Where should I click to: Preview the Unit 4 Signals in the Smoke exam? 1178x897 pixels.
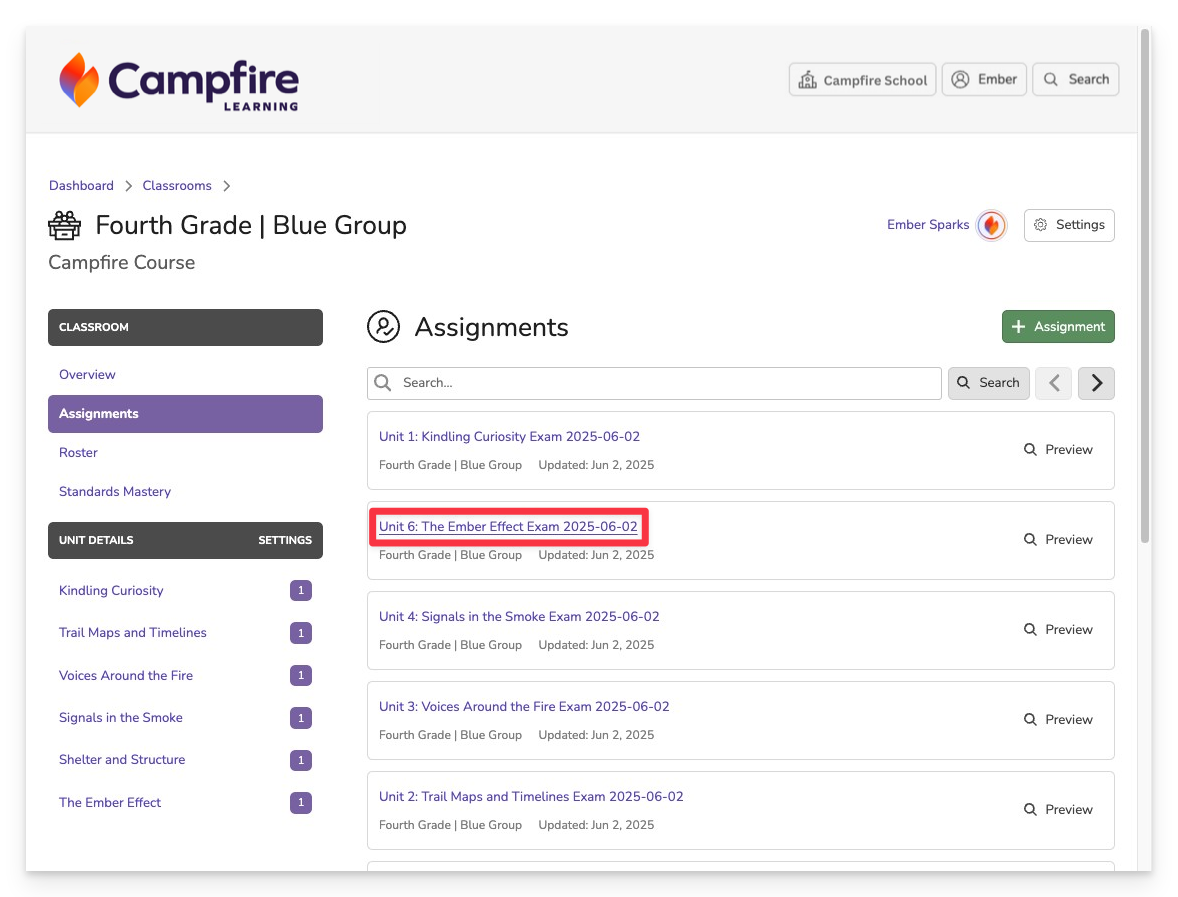point(1059,630)
